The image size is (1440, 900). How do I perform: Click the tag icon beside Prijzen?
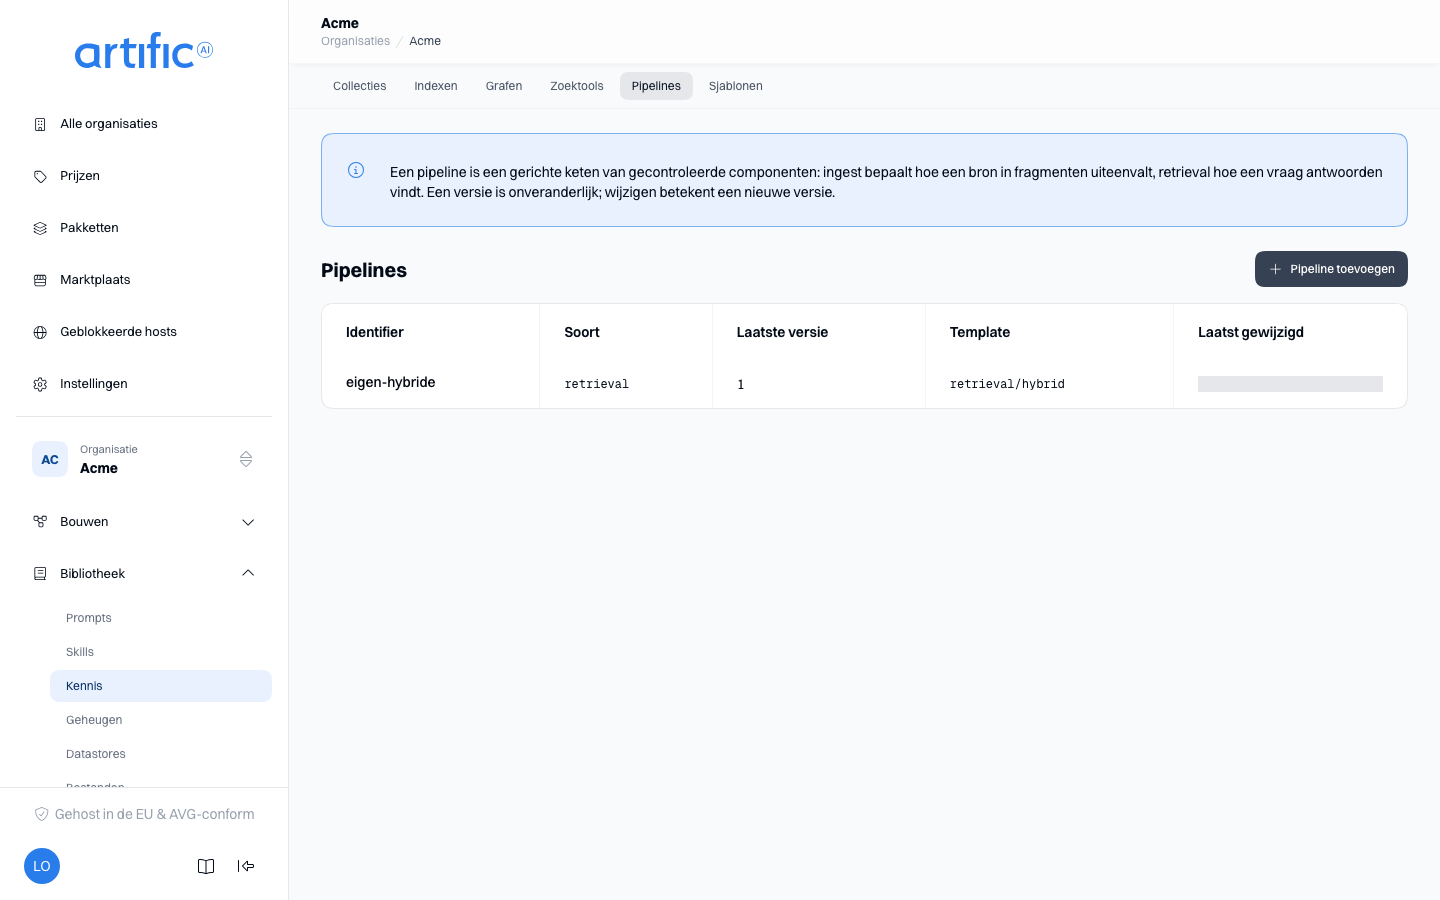tap(40, 176)
